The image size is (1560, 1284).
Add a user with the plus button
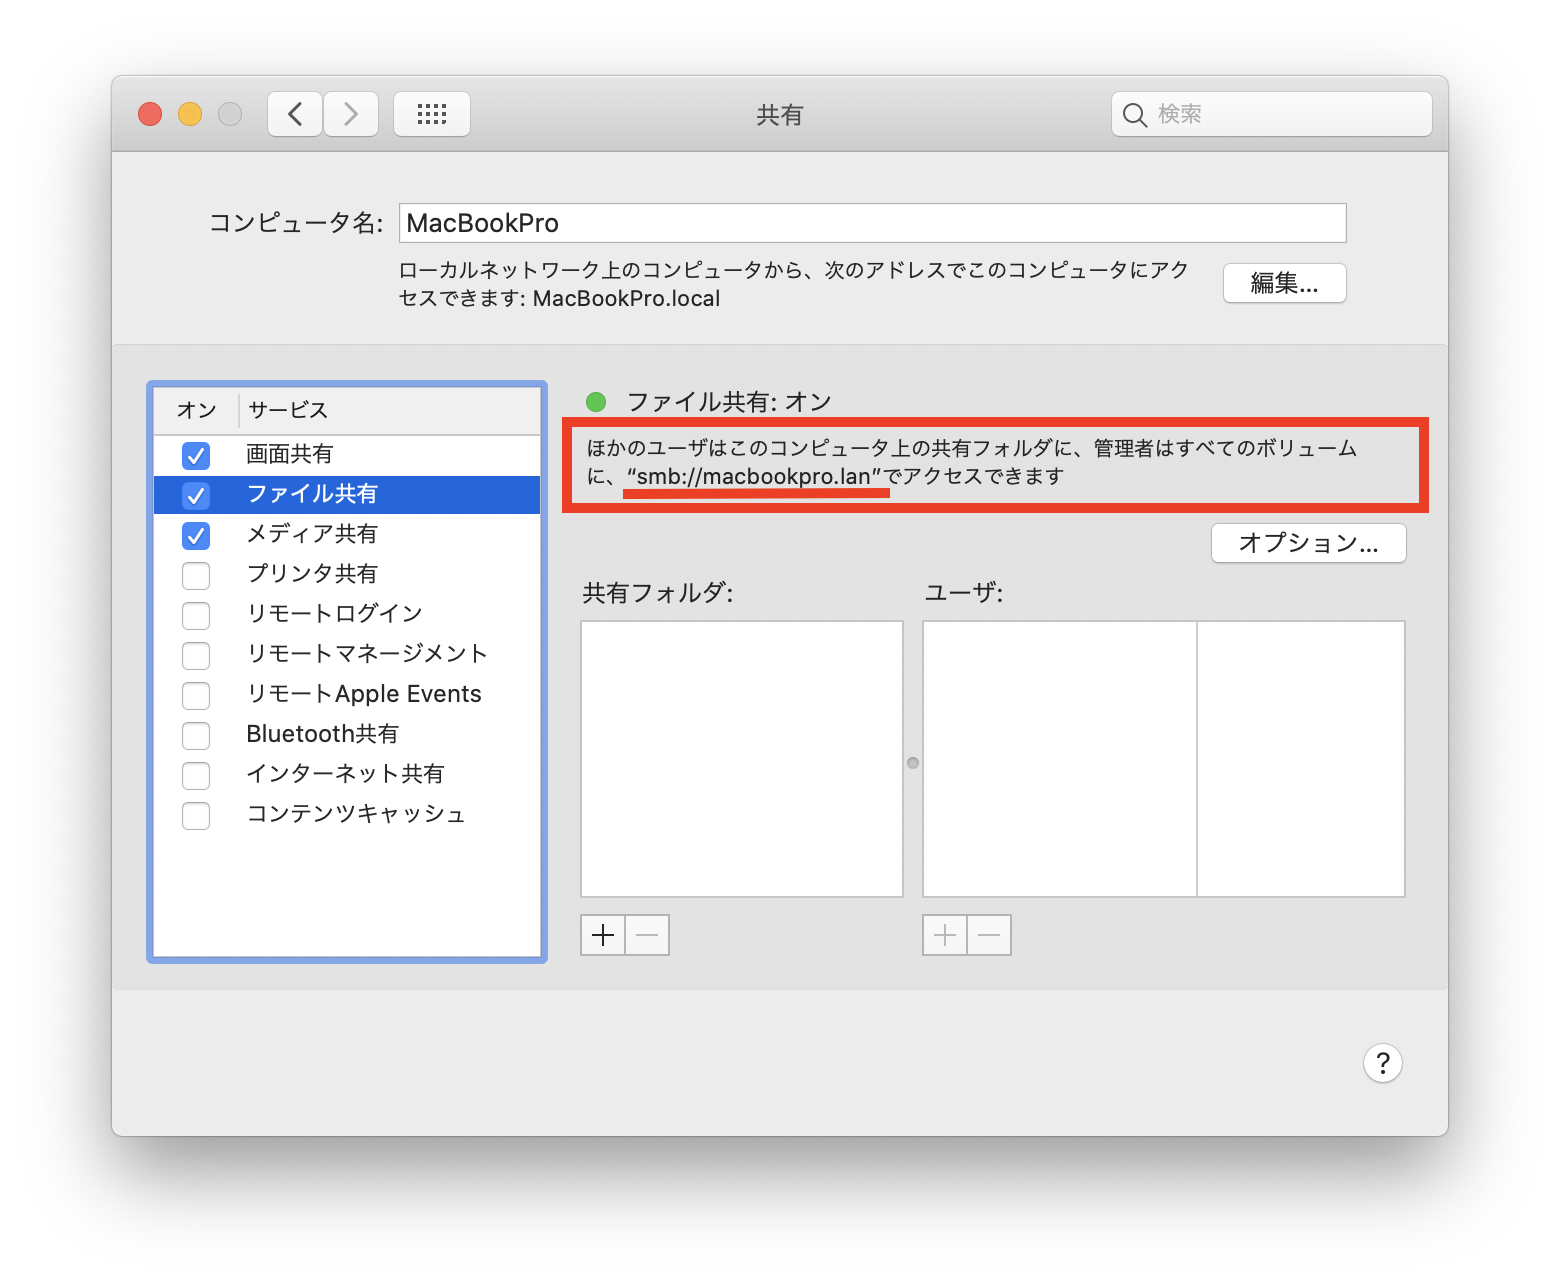coord(945,935)
